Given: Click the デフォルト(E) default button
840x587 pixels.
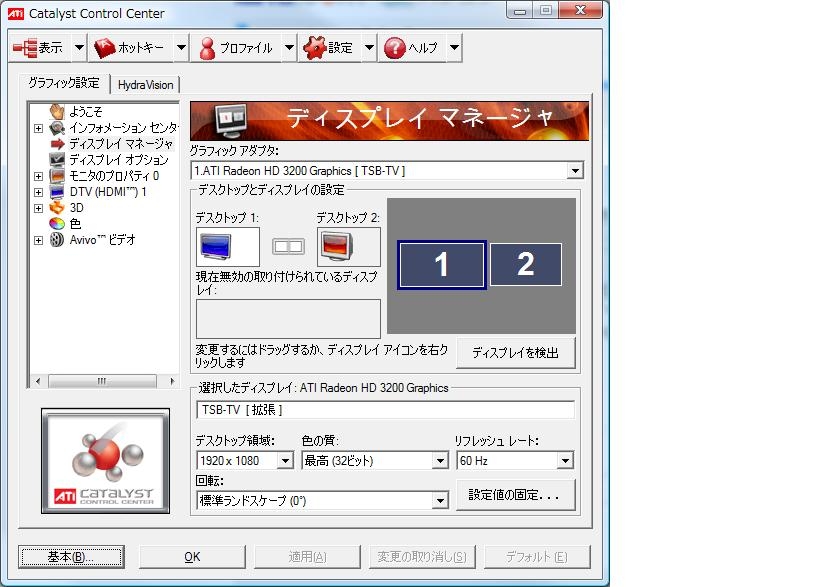Looking at the screenshot, I should pos(537,557).
